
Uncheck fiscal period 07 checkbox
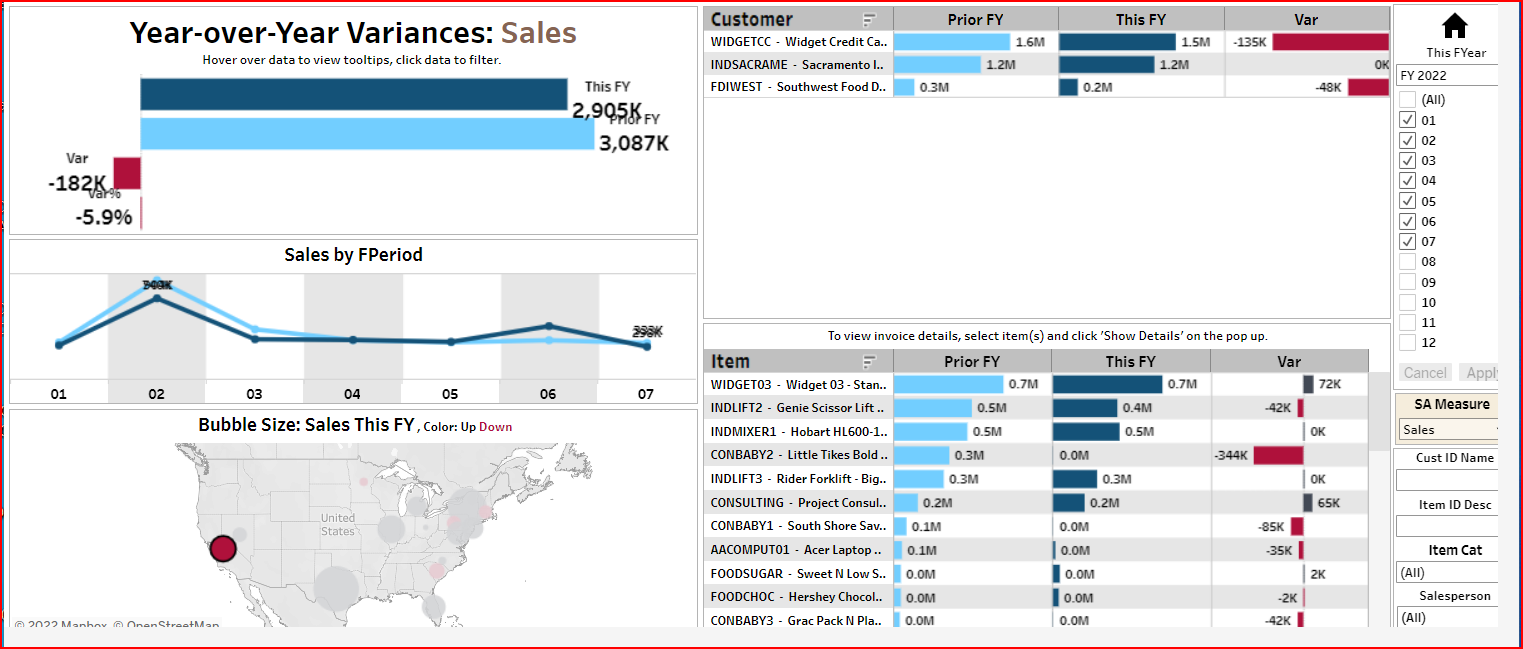[x=1407, y=241]
